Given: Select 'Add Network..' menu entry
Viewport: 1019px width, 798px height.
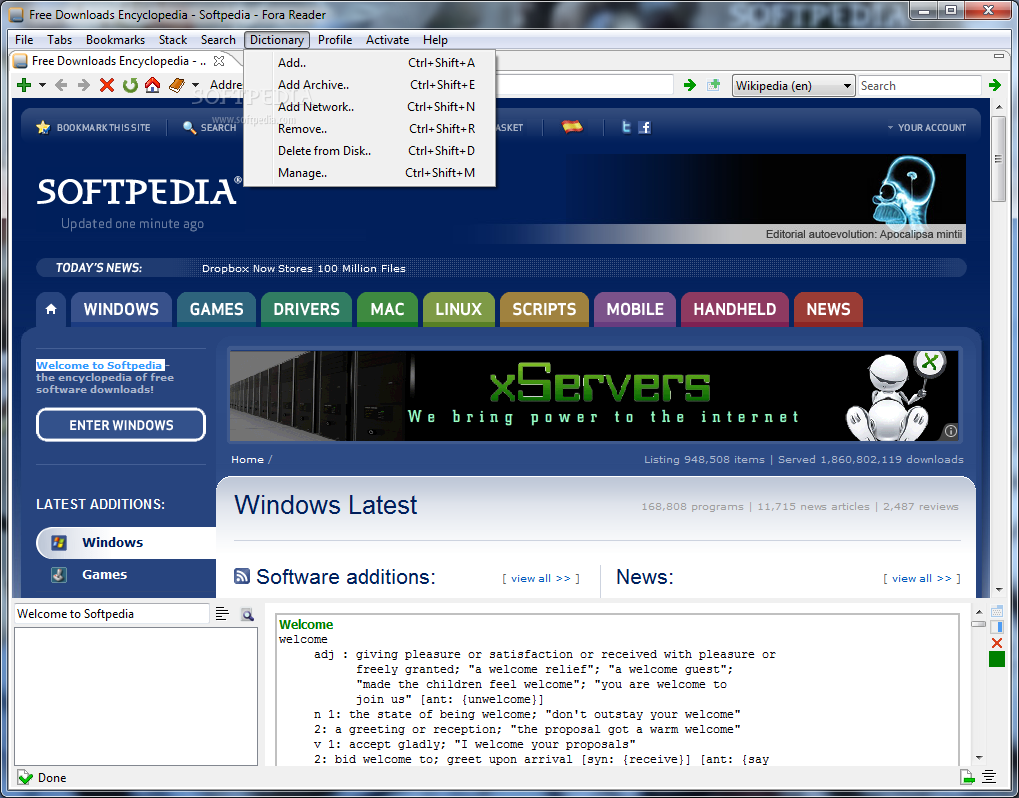Looking at the screenshot, I should tap(369, 107).
